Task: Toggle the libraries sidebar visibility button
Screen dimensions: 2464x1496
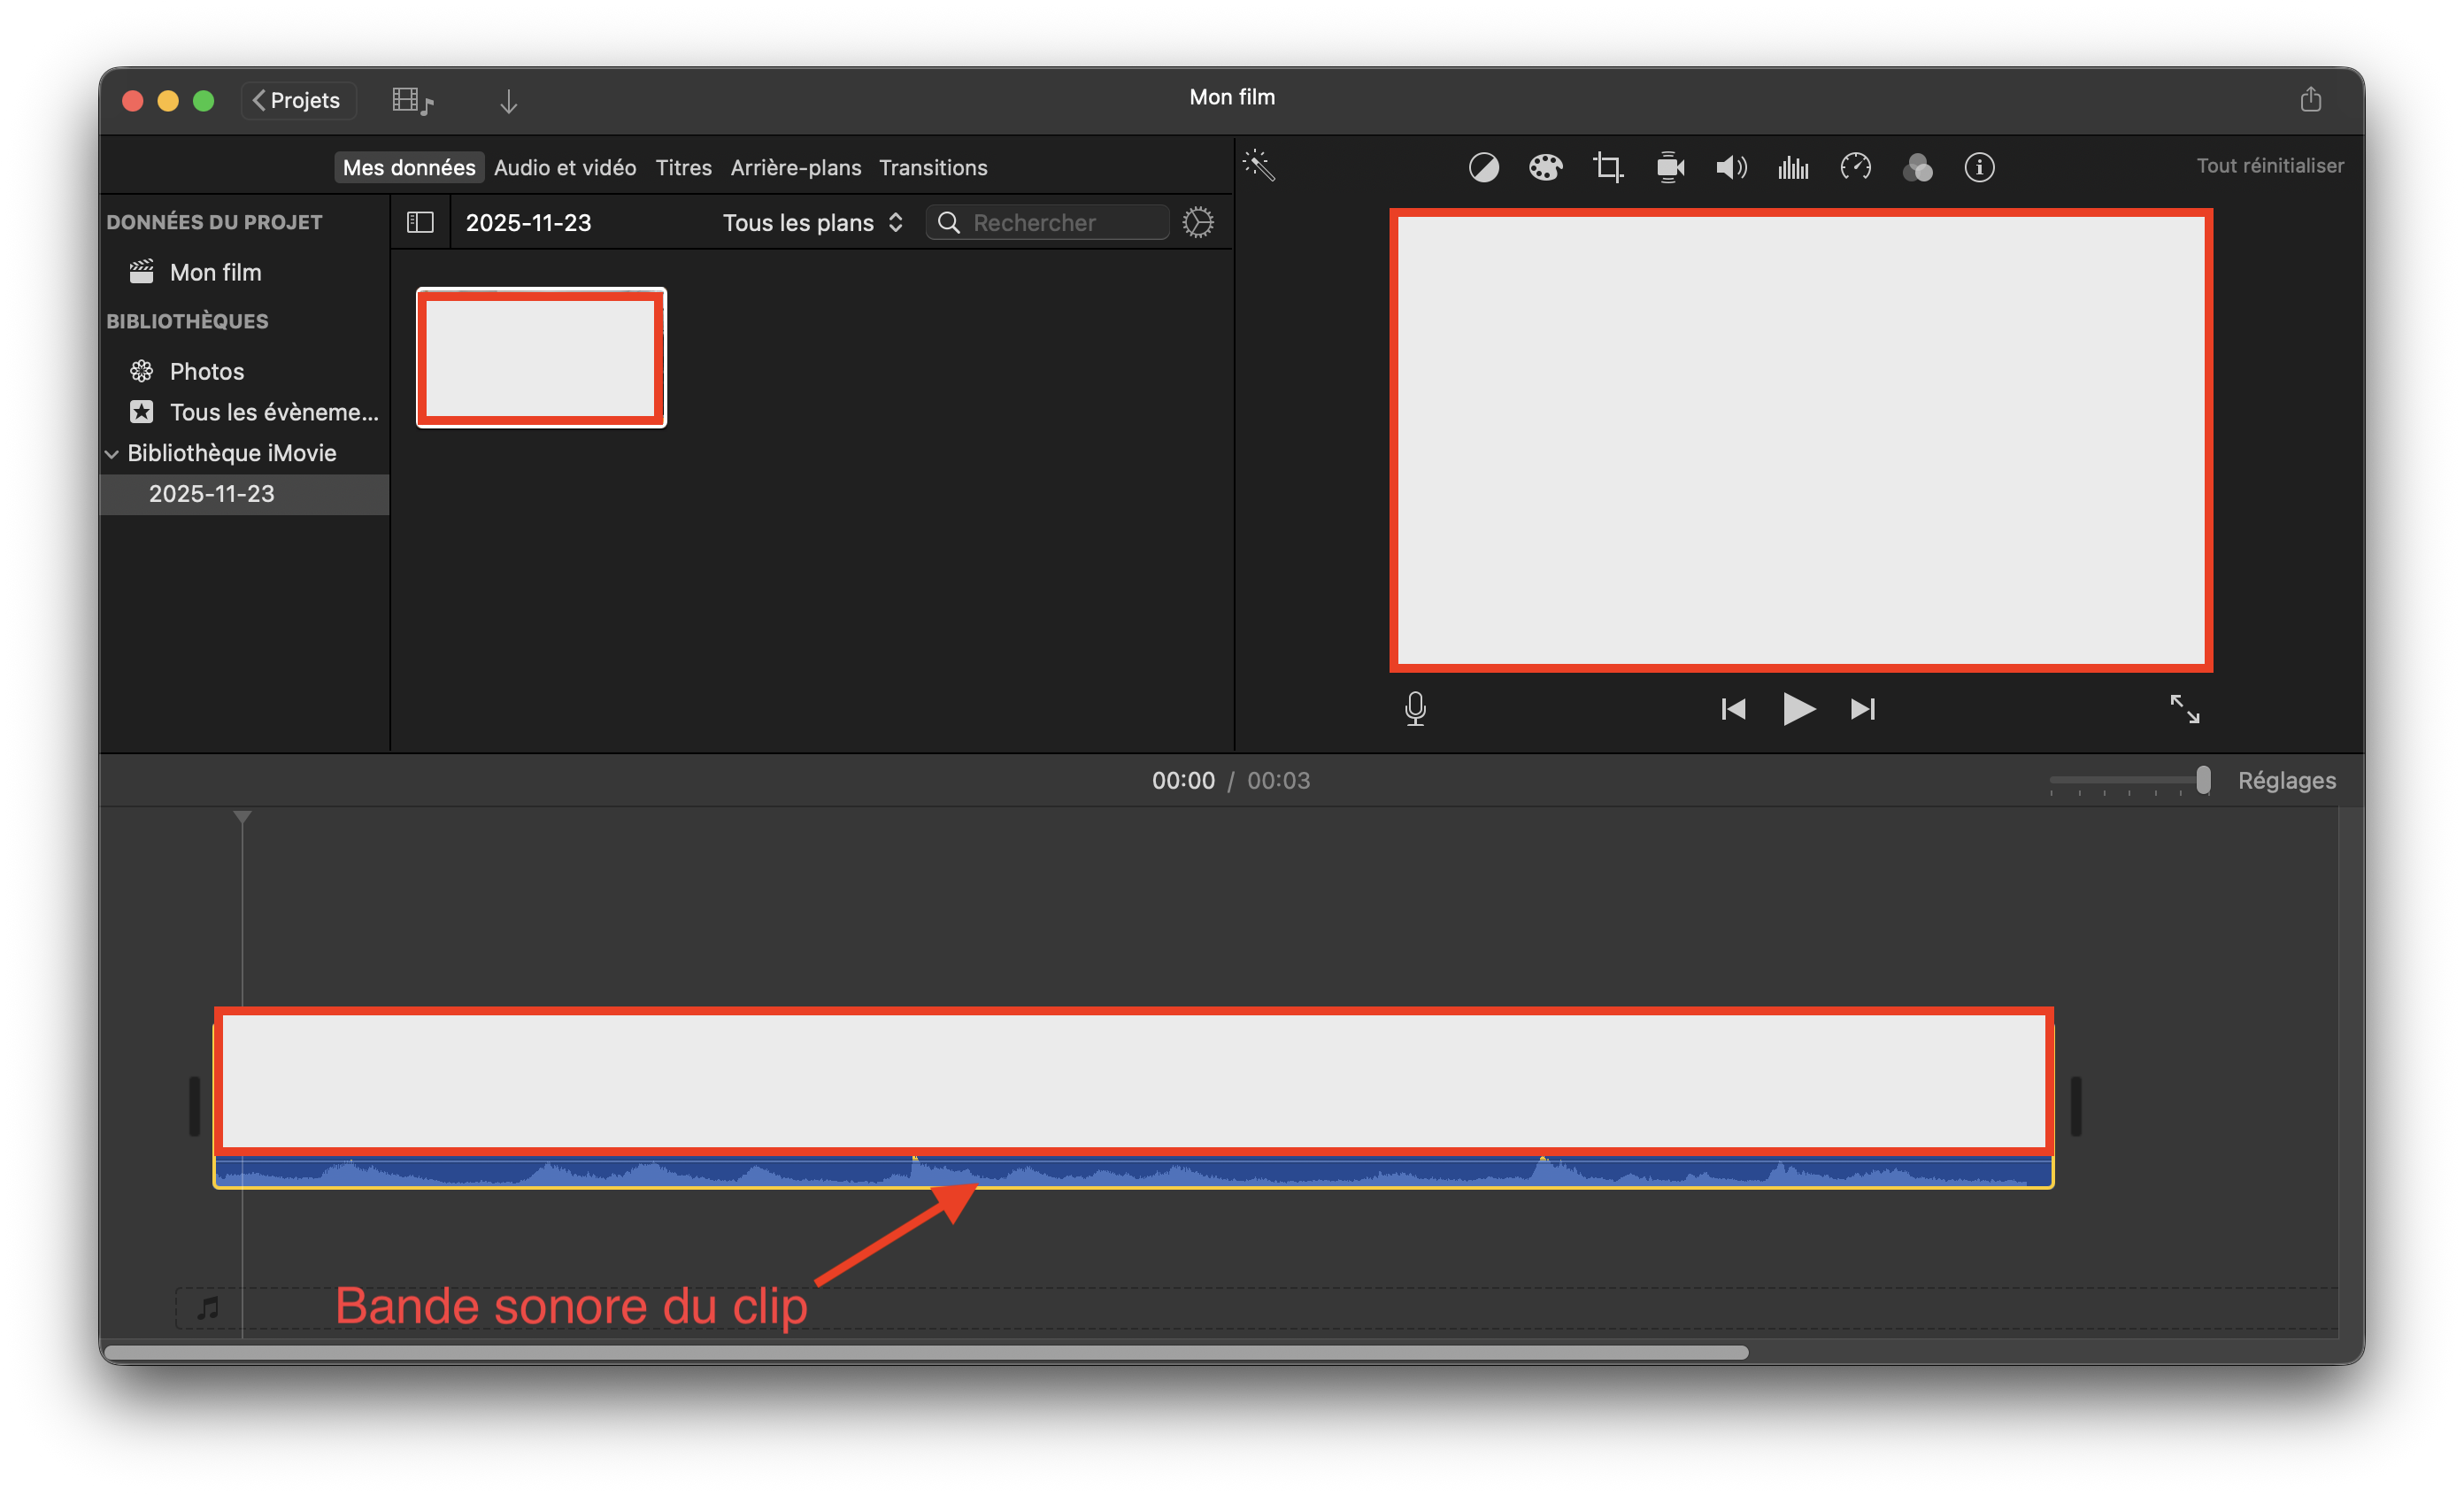Action: tap(420, 222)
